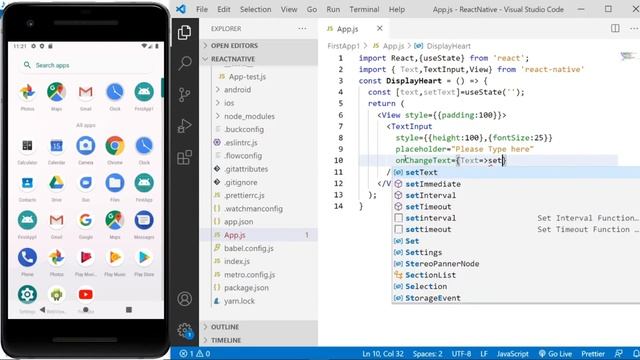Open the Drive app on emulator
The image size is (640, 360).
tap(56, 183)
